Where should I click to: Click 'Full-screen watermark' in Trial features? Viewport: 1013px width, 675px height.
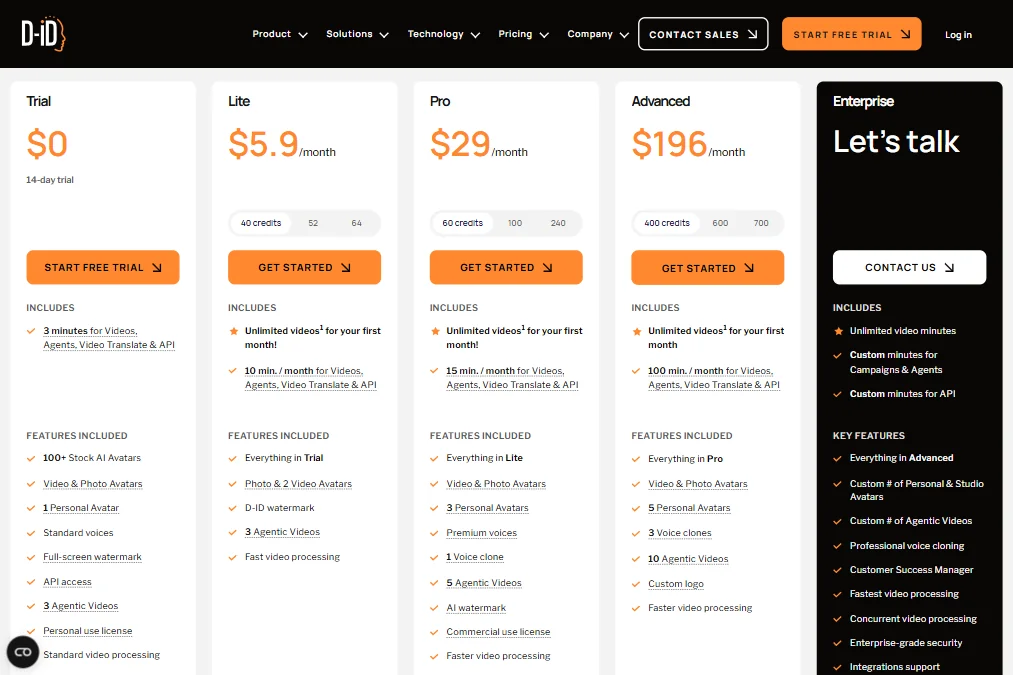pyautogui.click(x=92, y=557)
